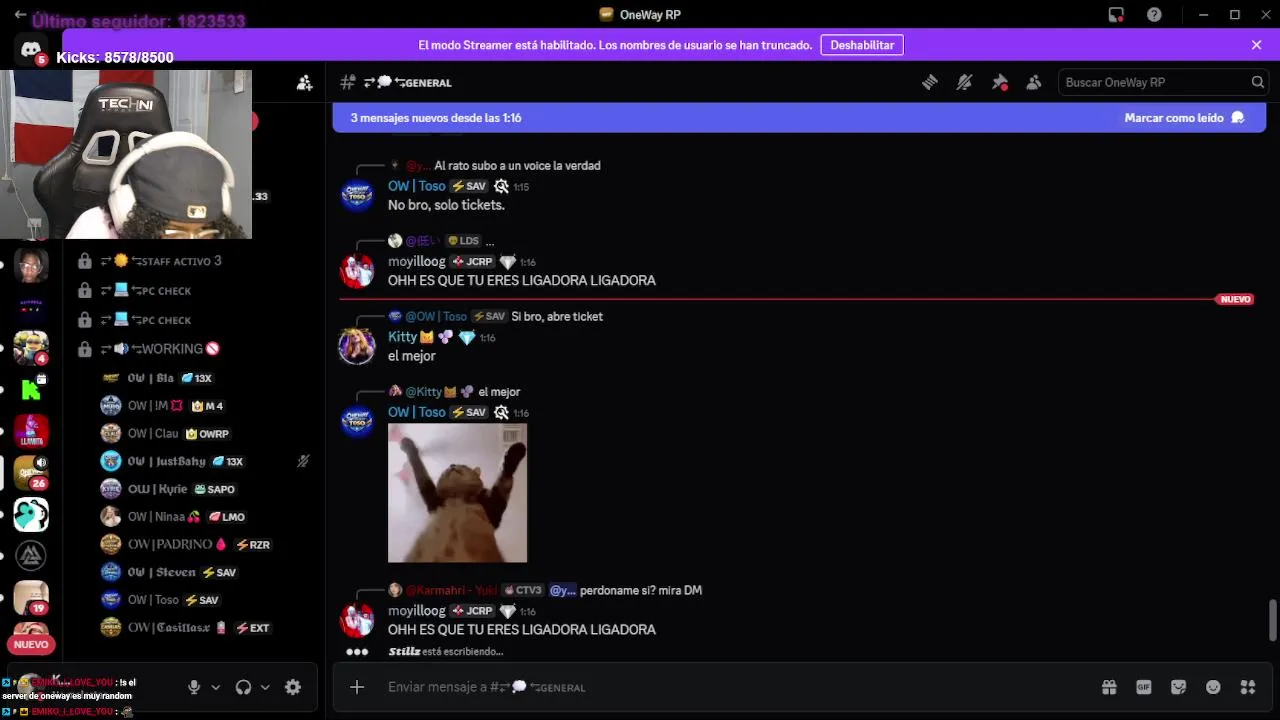This screenshot has height=720, width=1280.
Task: Expand the headphones output options arrow
Action: (265, 687)
